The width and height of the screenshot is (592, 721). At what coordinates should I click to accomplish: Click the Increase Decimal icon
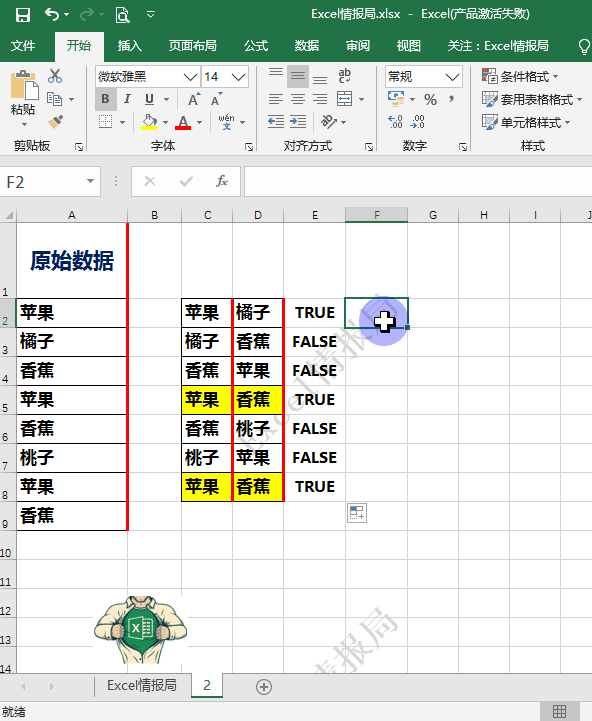tap(395, 122)
